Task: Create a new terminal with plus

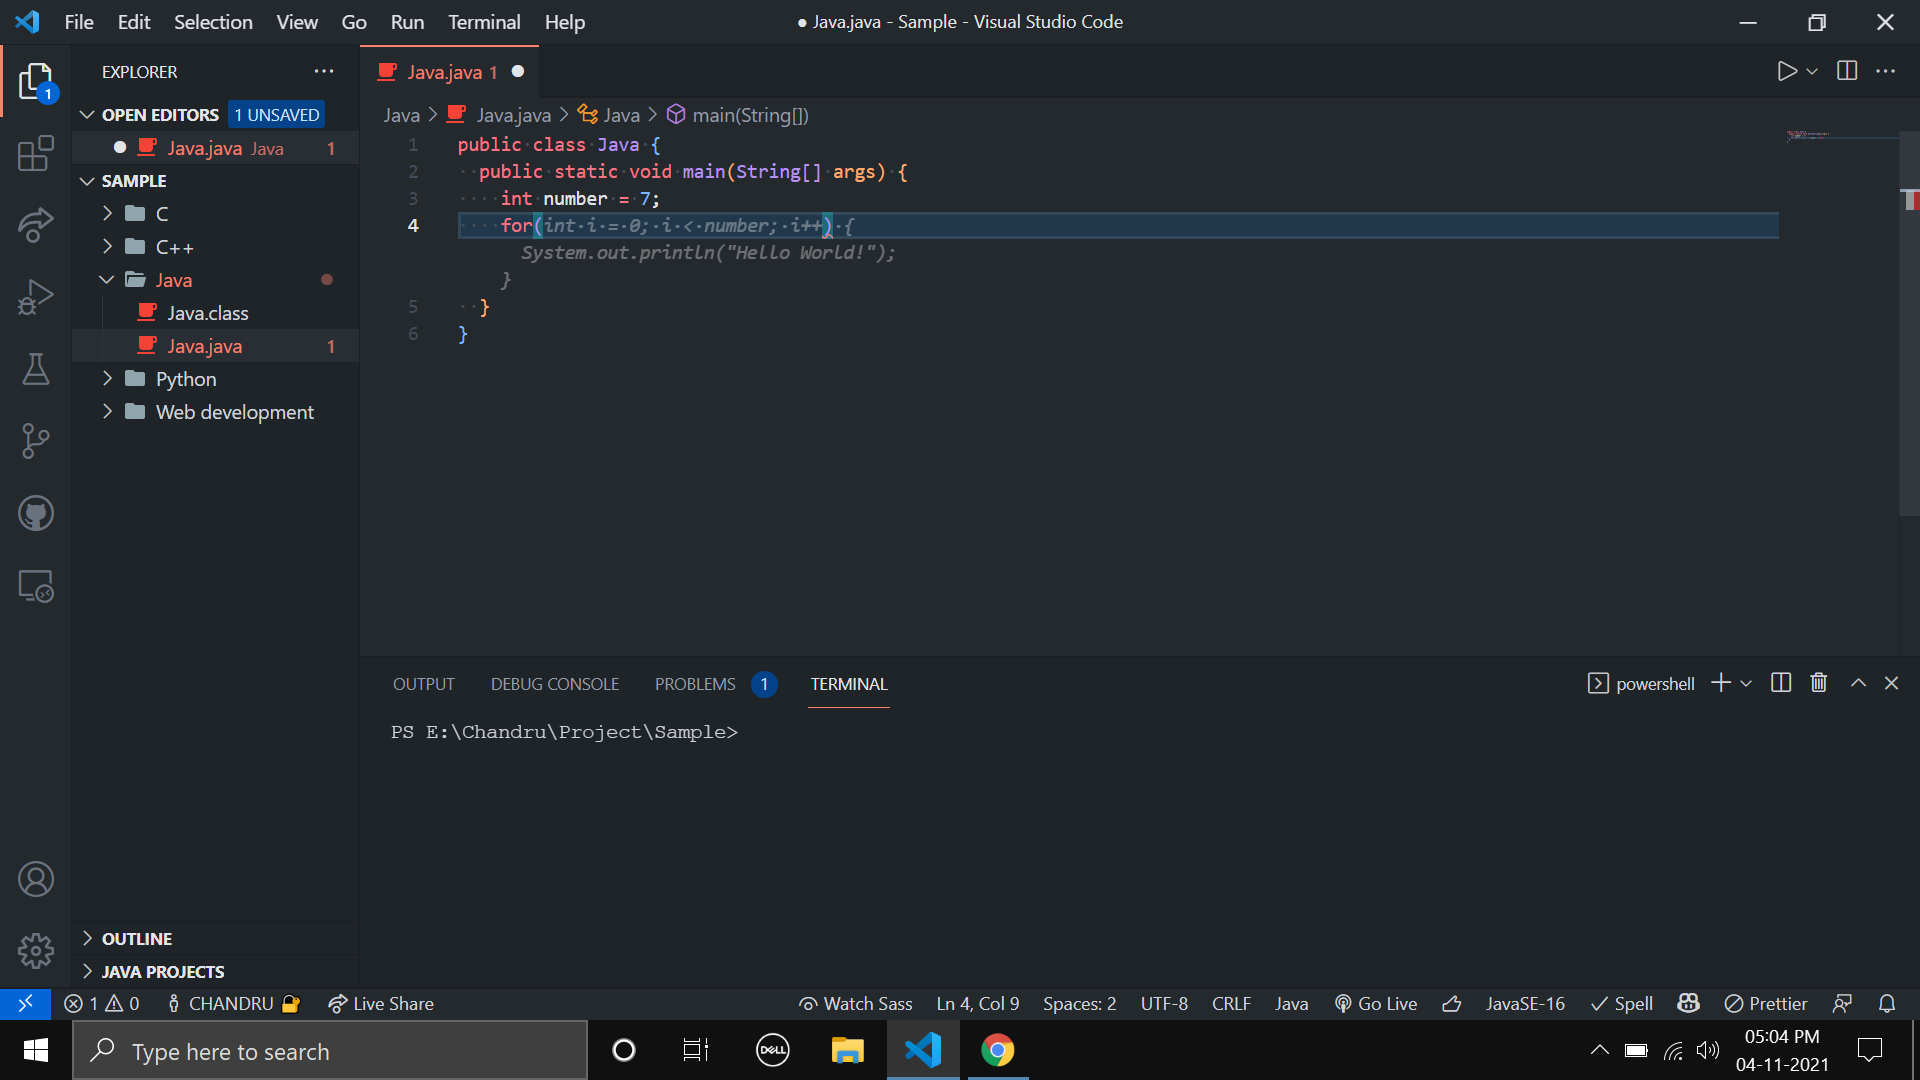Action: pyautogui.click(x=1721, y=683)
